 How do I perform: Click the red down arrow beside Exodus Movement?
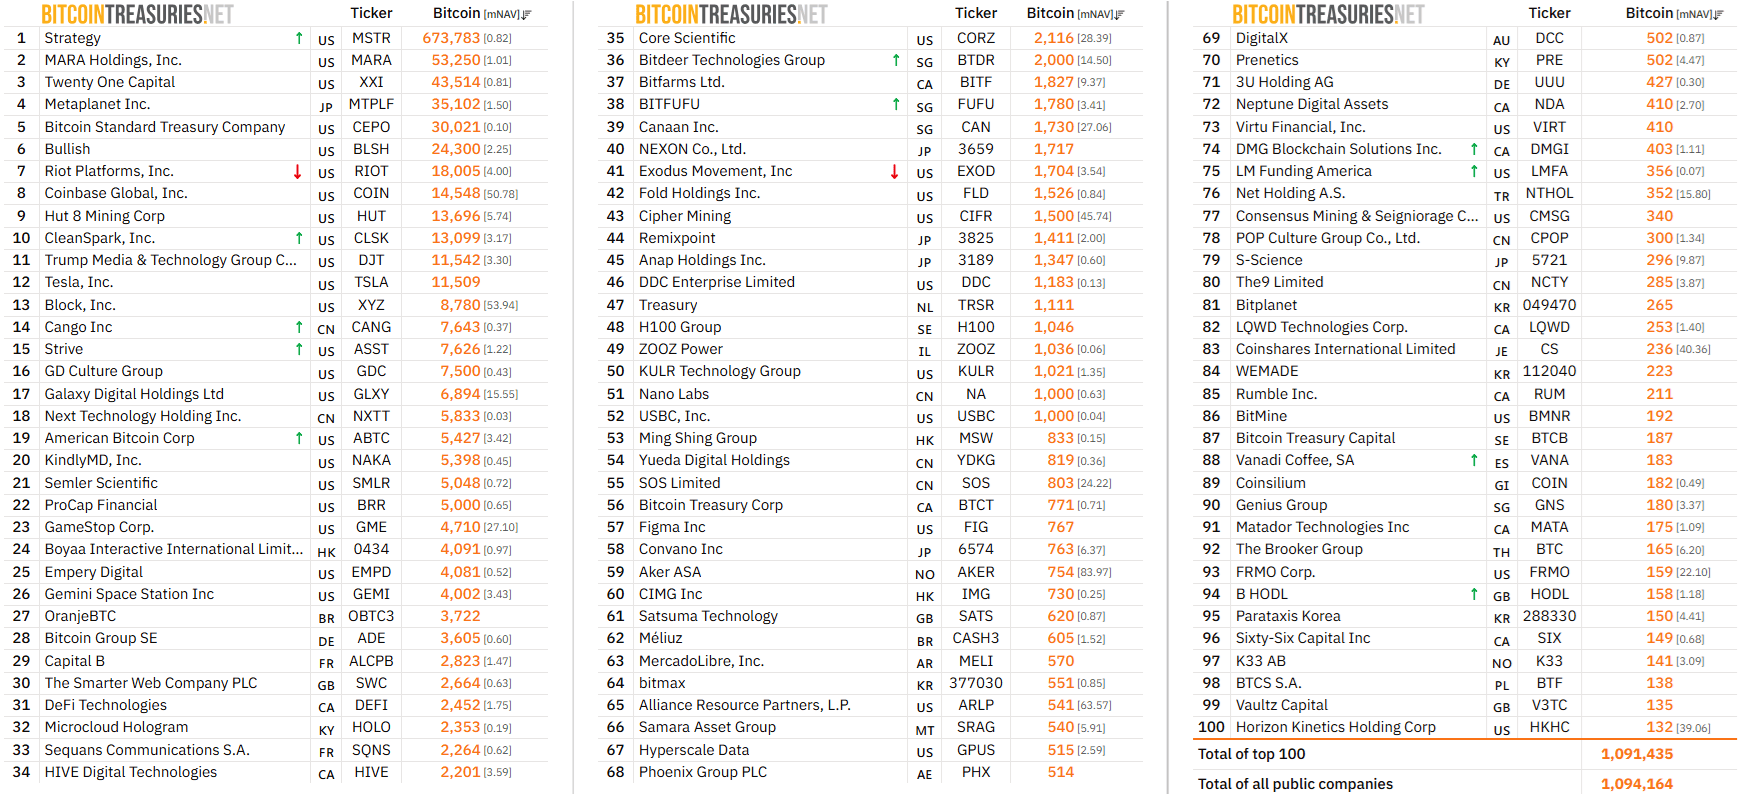[894, 172]
